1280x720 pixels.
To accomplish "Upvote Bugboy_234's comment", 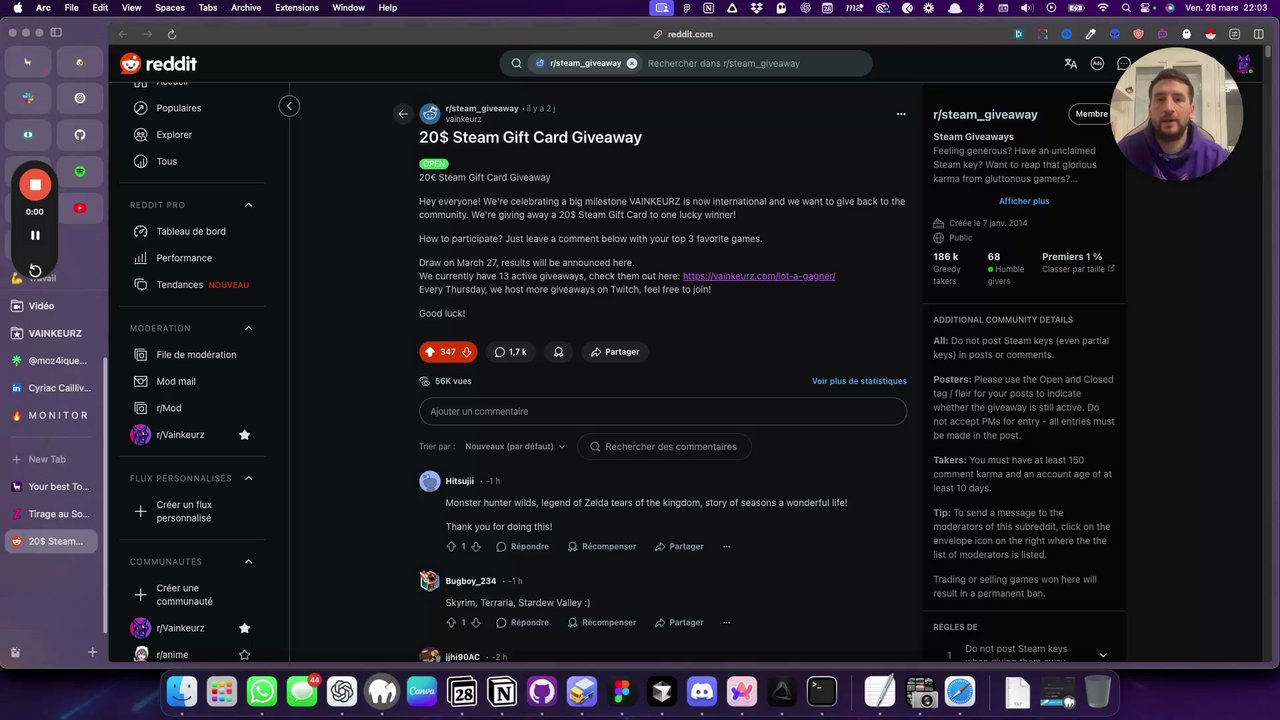I will (451, 623).
